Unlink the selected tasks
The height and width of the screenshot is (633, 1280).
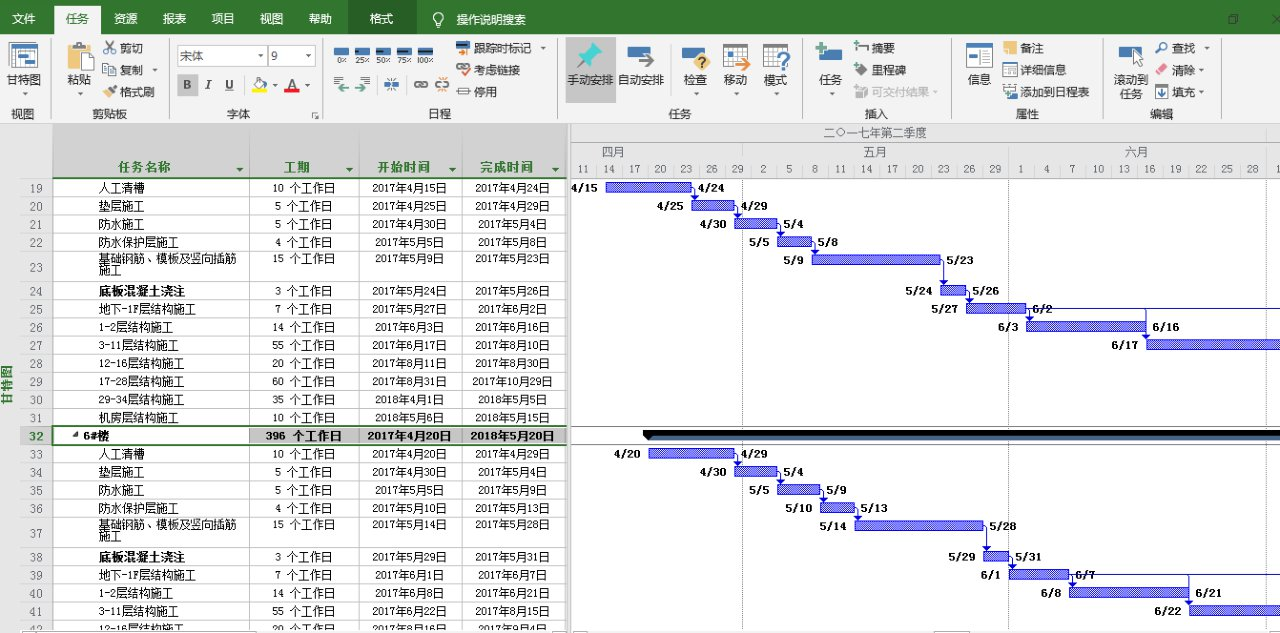[x=442, y=86]
